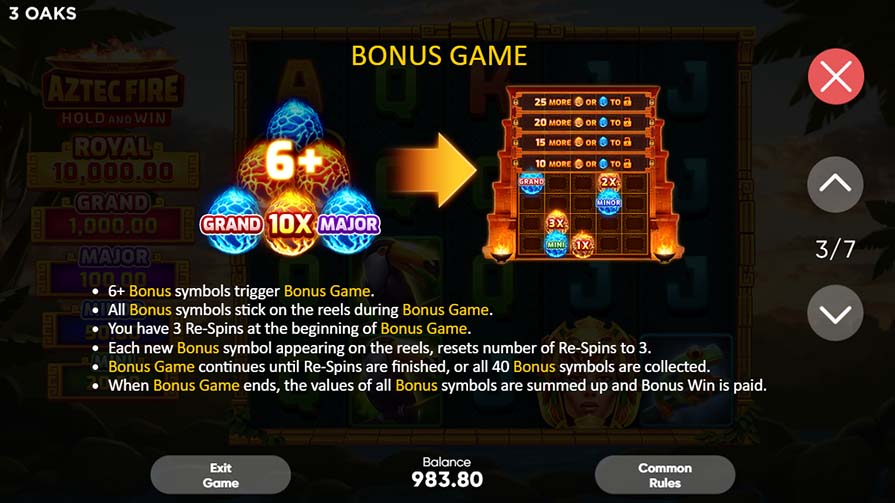
Task: Click the large orange arrow graphic
Action: (434, 170)
